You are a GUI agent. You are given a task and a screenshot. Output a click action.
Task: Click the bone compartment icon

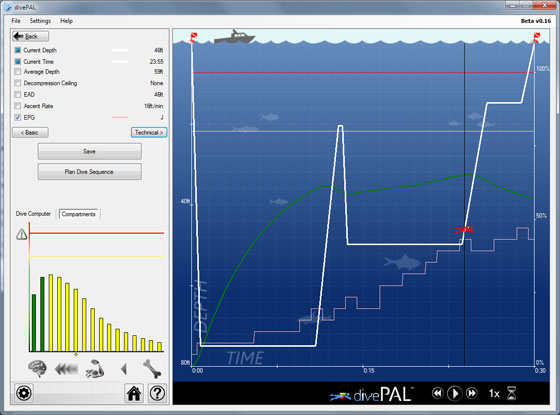pyautogui.click(x=152, y=369)
